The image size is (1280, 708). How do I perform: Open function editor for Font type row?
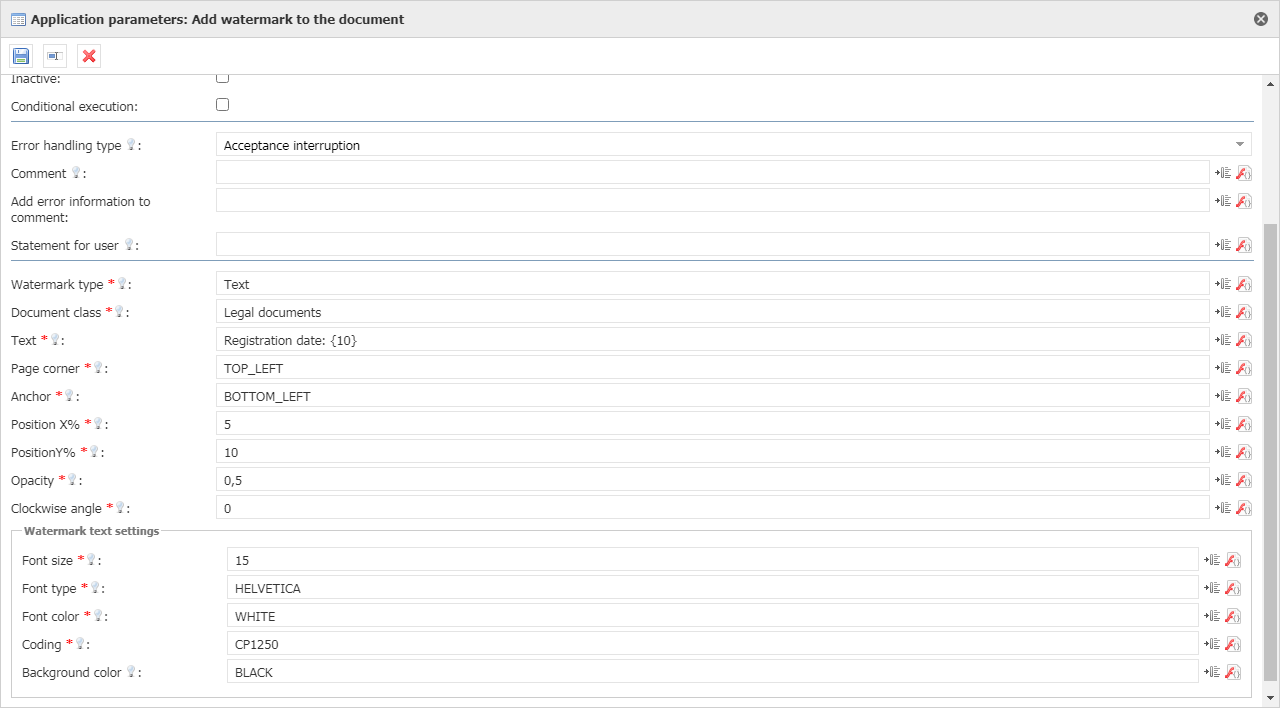coord(1233,588)
